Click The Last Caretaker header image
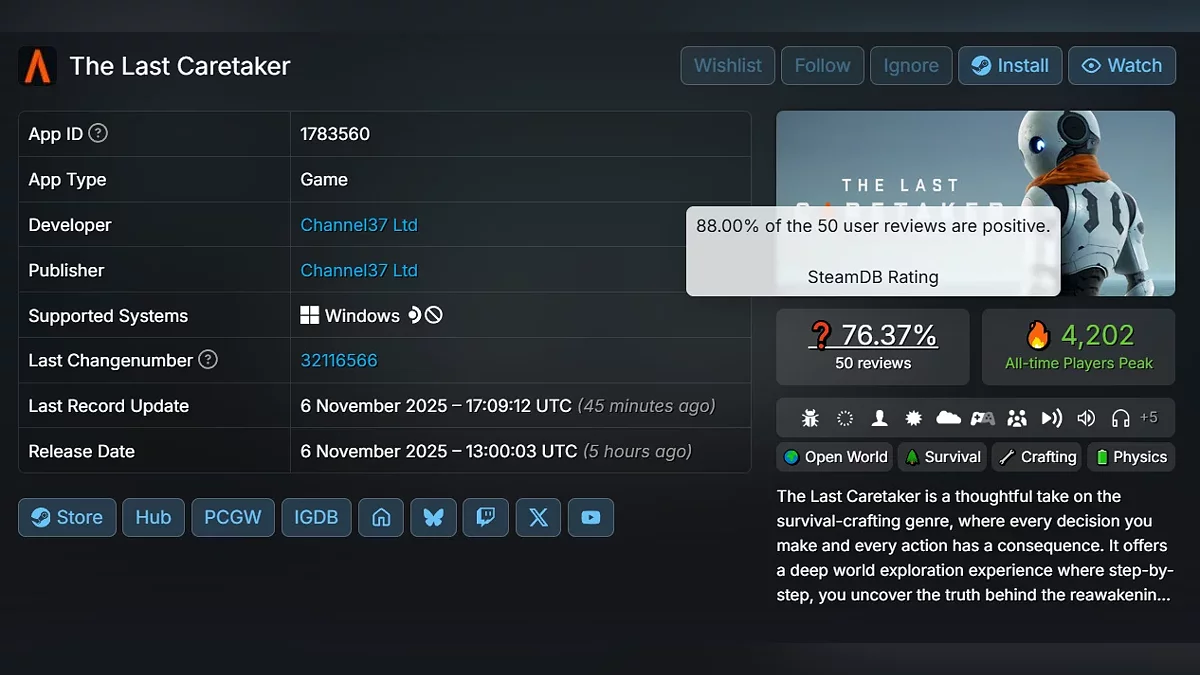1200x675 pixels. pos(976,203)
